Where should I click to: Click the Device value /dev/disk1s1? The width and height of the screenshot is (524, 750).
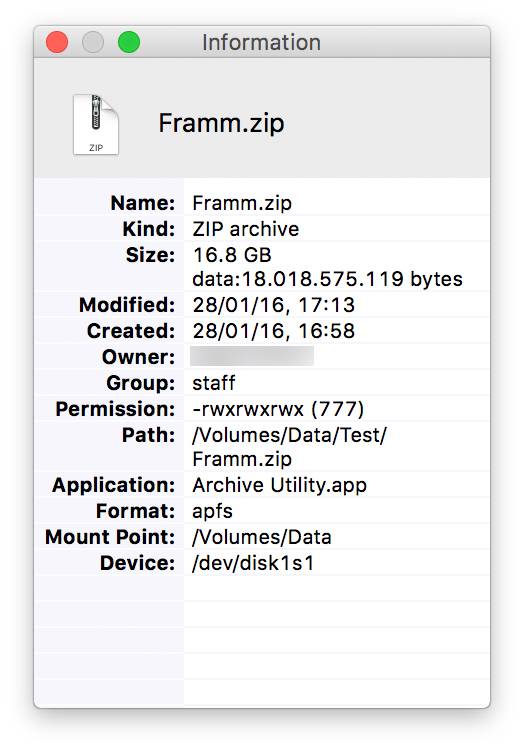click(x=253, y=563)
